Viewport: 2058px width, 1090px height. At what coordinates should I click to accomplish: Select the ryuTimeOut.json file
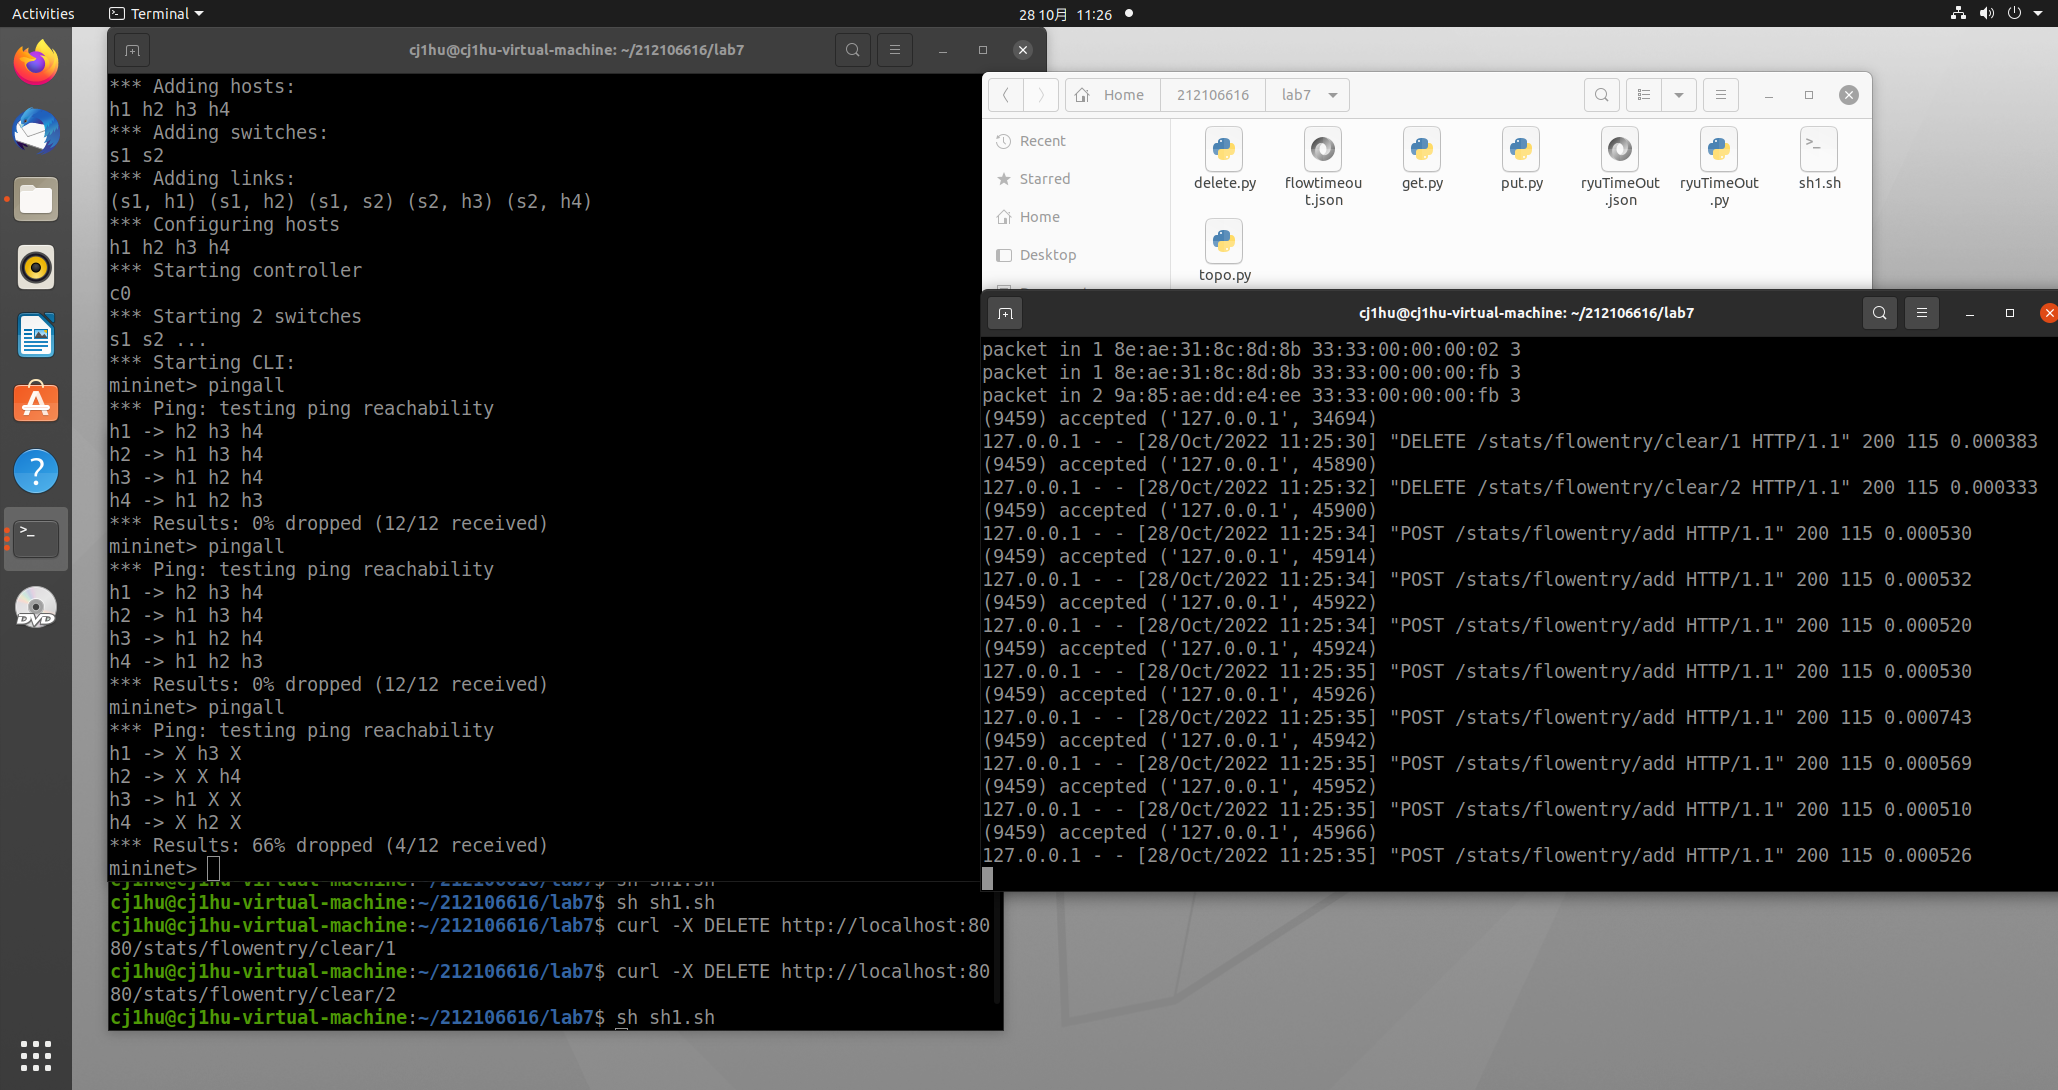click(1620, 167)
